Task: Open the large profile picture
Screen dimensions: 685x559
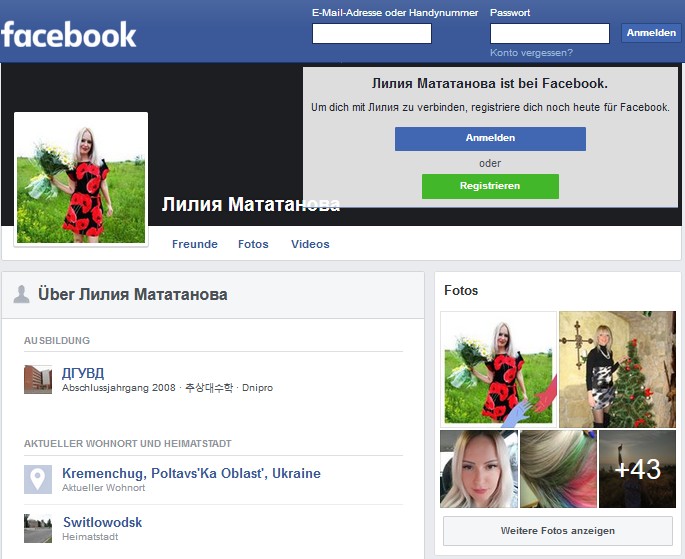Action: pyautogui.click(x=81, y=179)
